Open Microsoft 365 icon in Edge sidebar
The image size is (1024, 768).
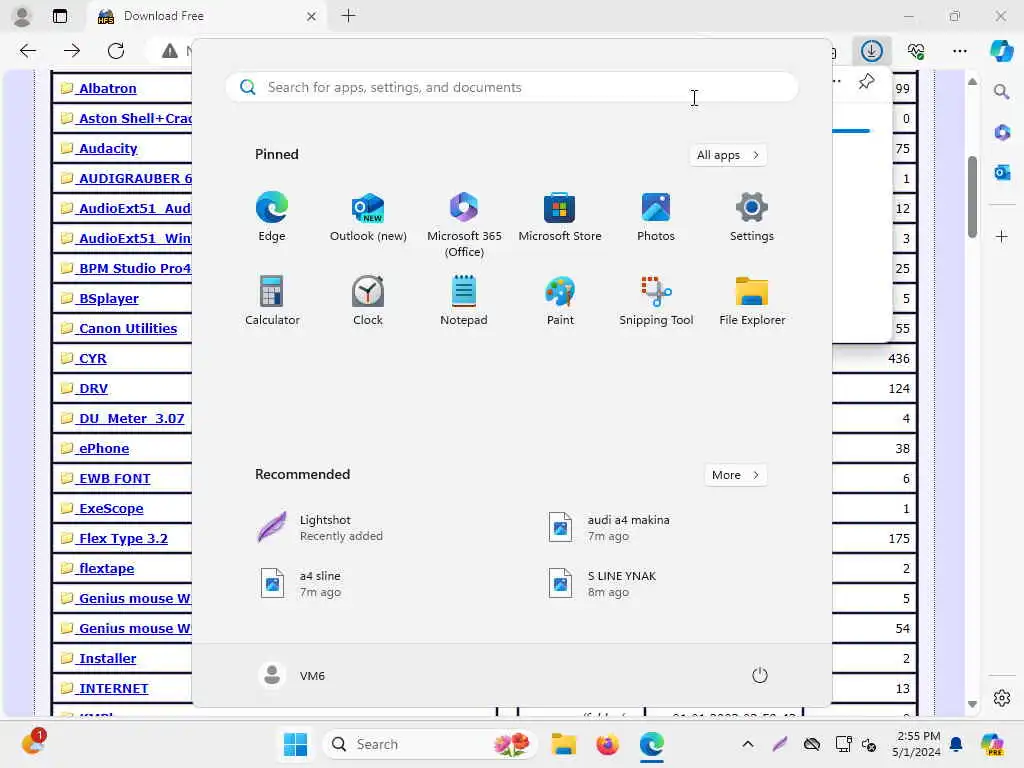1002,133
